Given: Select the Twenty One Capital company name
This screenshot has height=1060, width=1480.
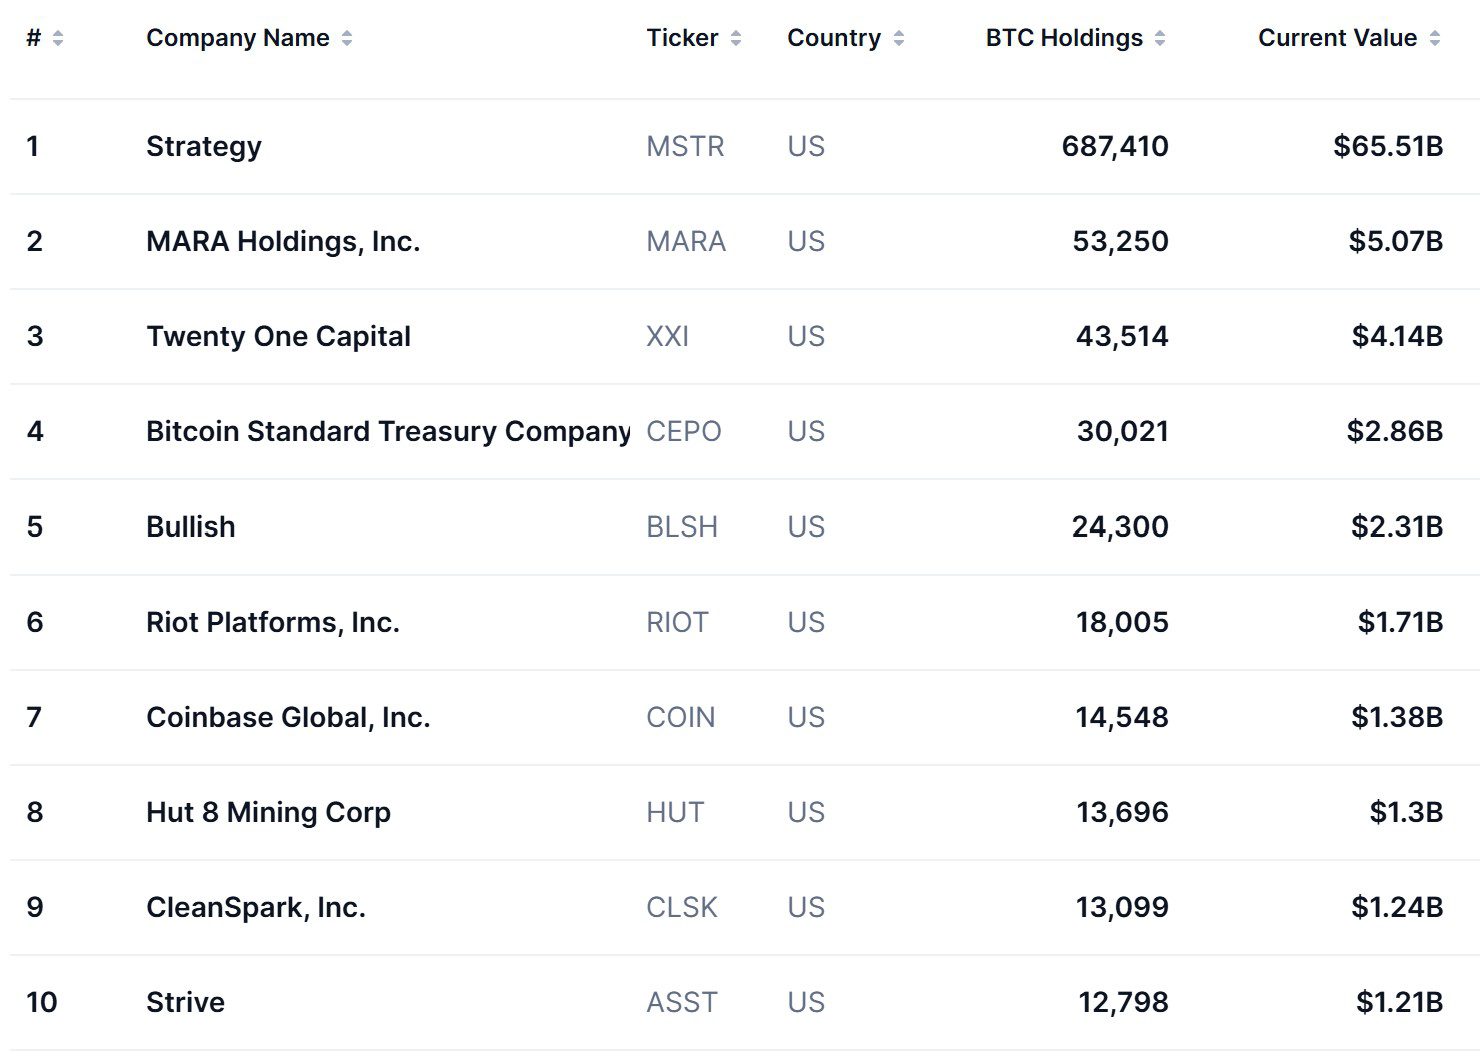Looking at the screenshot, I should point(278,336).
